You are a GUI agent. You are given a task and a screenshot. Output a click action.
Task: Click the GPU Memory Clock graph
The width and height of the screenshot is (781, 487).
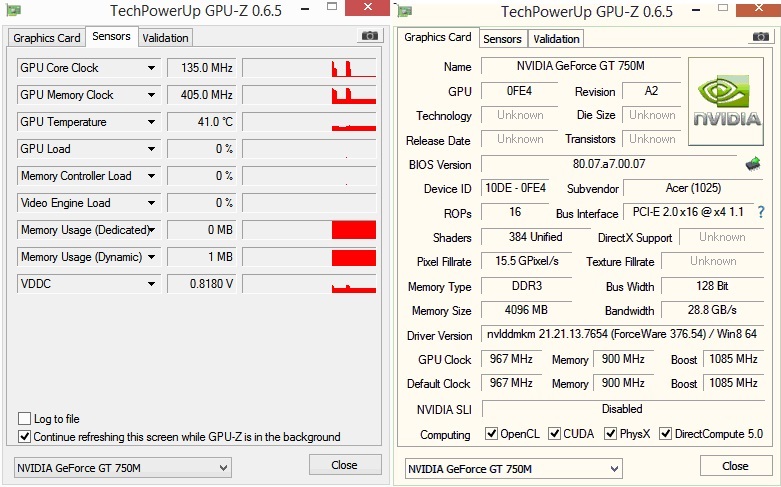309,95
